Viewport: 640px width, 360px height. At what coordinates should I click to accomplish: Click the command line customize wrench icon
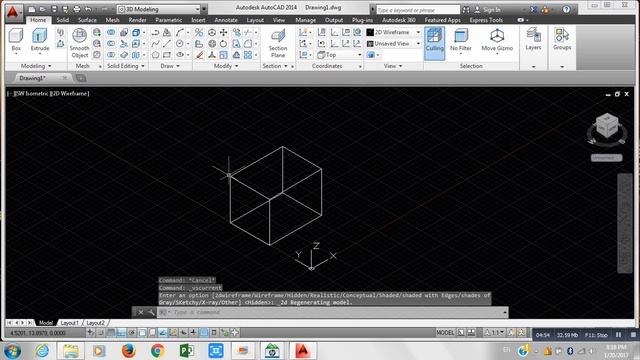click(151, 312)
